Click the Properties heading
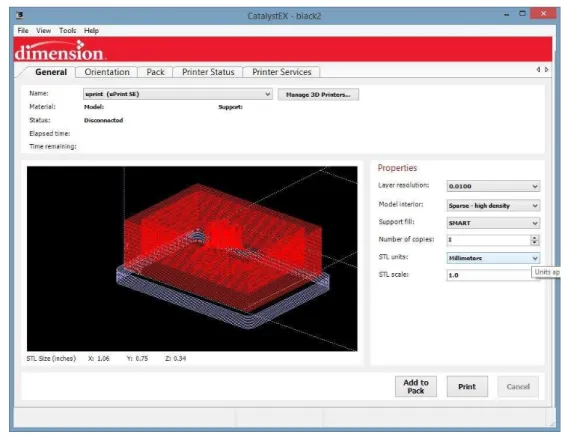565x438 pixels. [397, 168]
